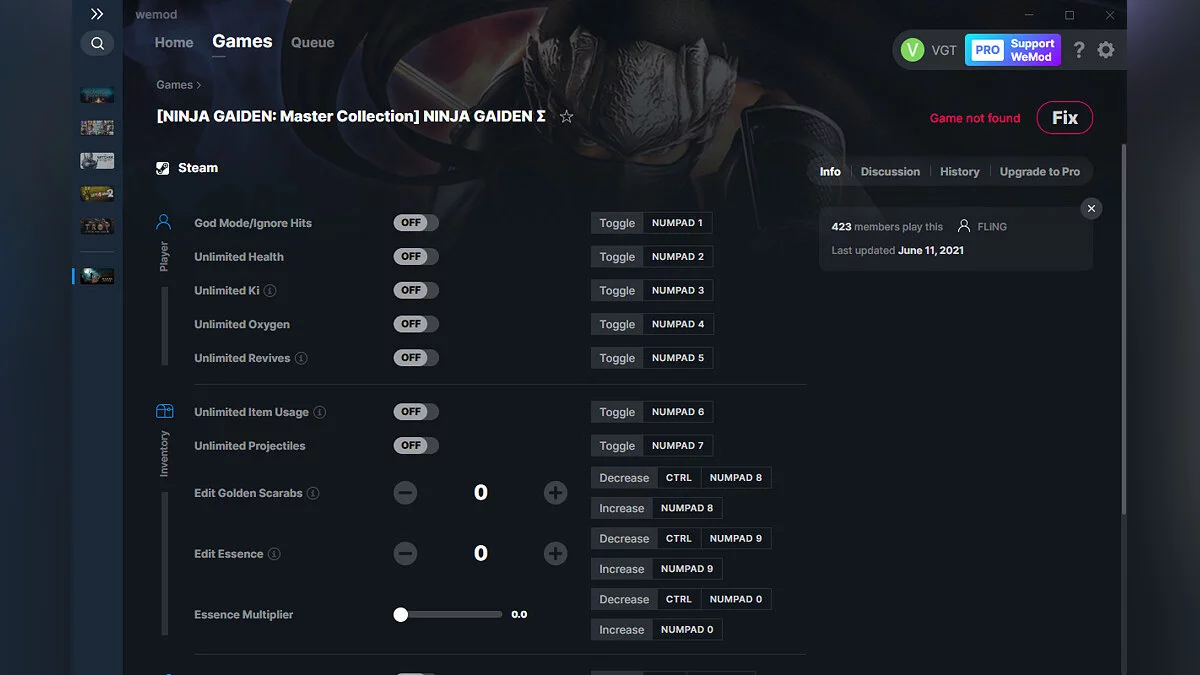Enable Unlimited Ki switch

coord(416,290)
